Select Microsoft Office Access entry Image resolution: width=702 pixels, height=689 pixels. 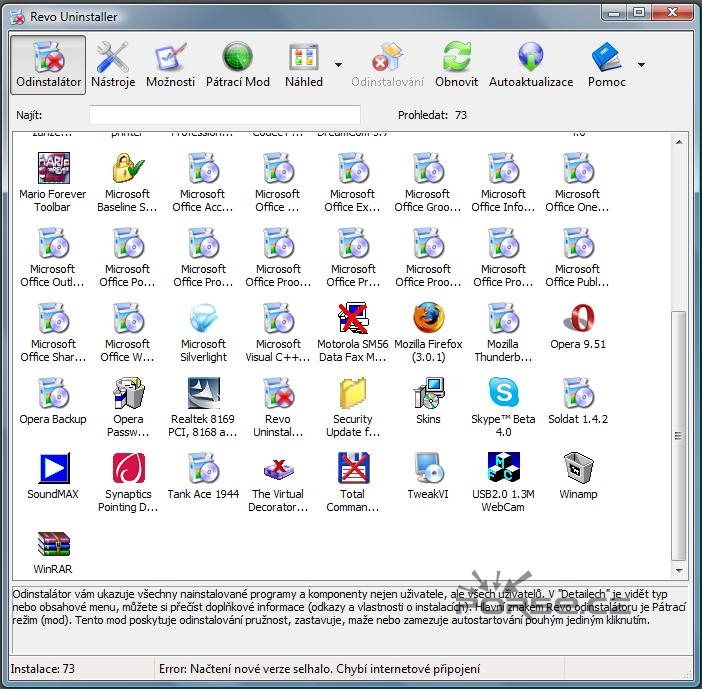pyautogui.click(x=203, y=183)
